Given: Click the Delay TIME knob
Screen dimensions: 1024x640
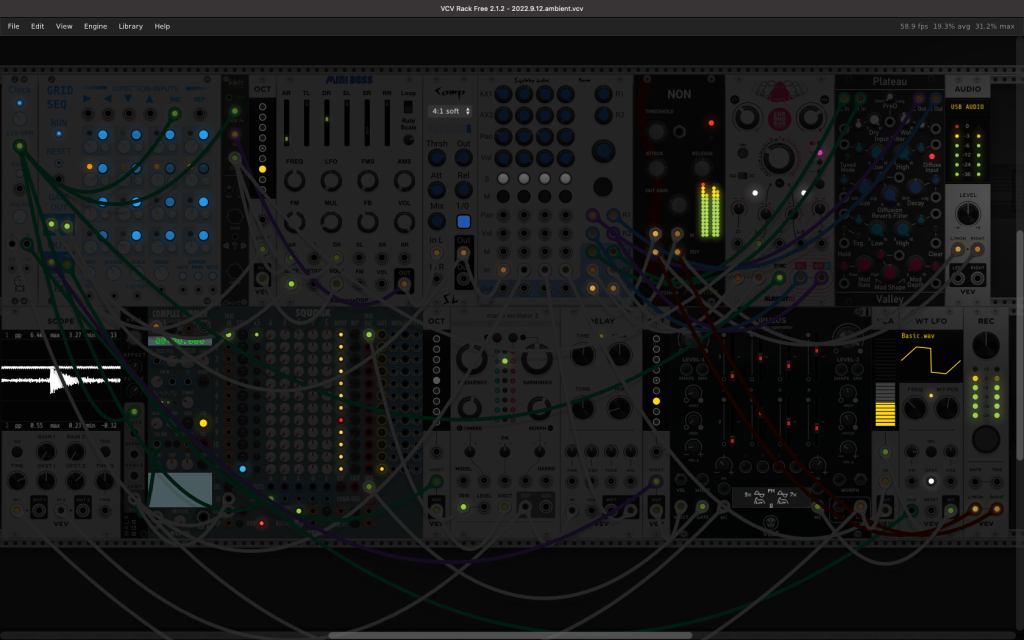Looking at the screenshot, I should coord(582,355).
